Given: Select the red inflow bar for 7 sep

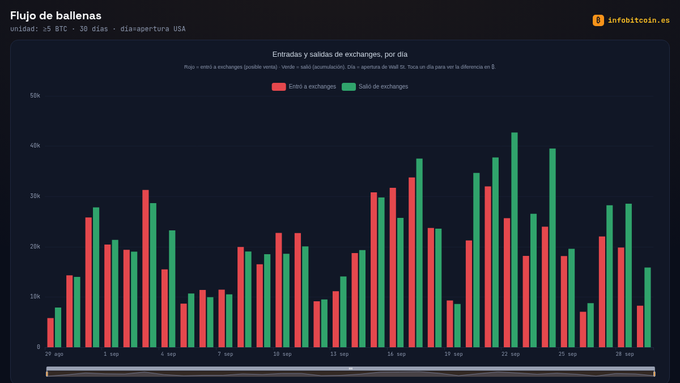Looking at the screenshot, I should point(222,318).
